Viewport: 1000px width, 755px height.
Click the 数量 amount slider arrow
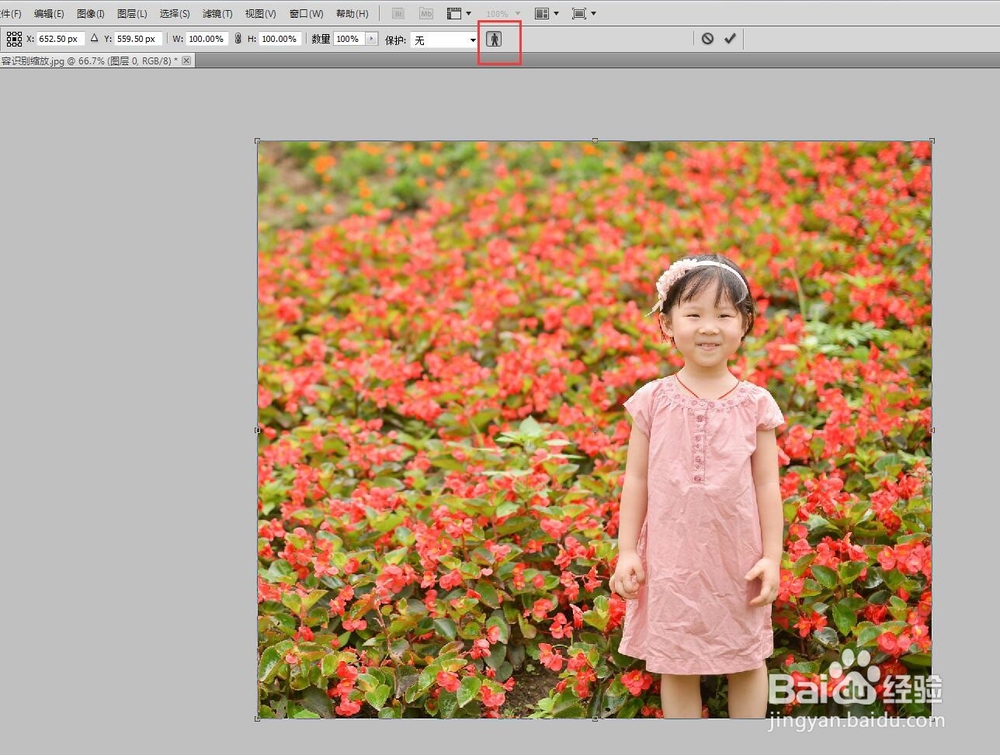pos(372,39)
